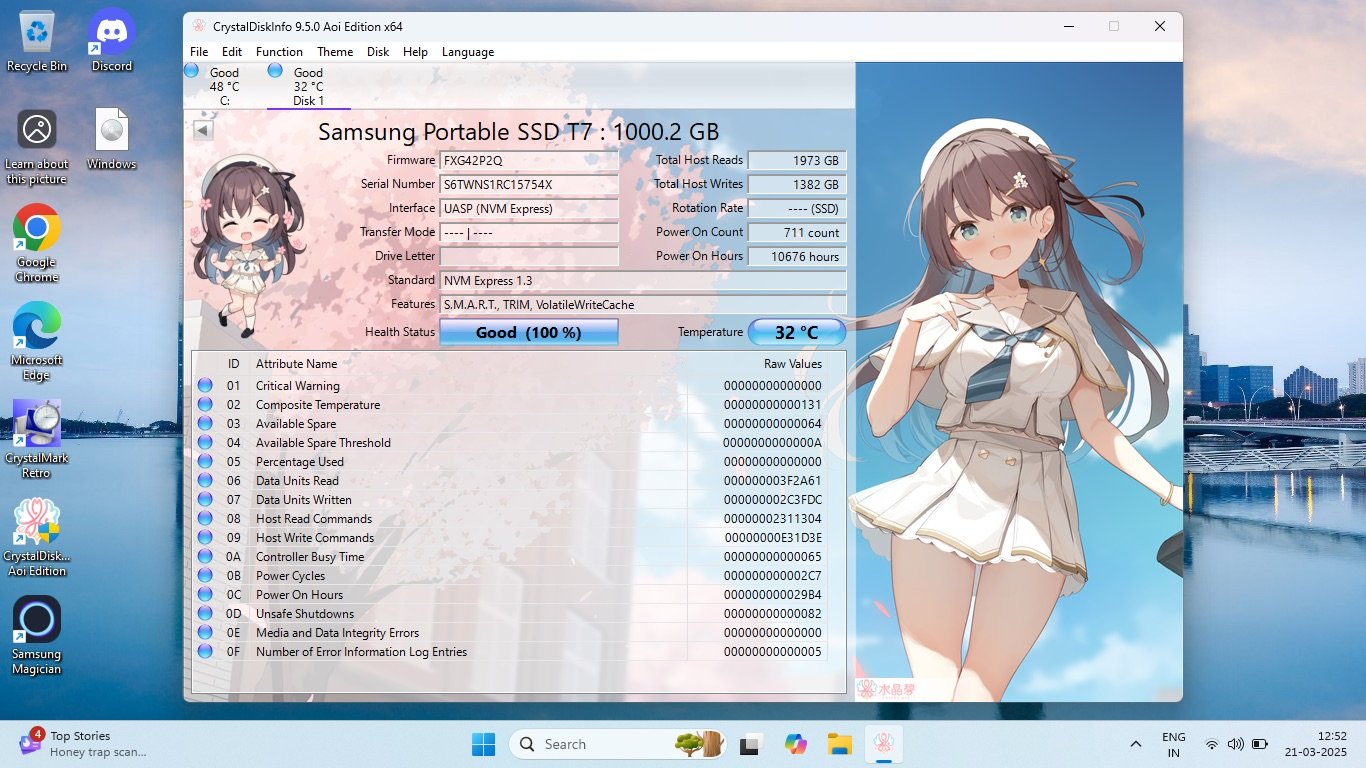
Task: Click the Wi-Fi network tray icon
Action: (x=1212, y=744)
